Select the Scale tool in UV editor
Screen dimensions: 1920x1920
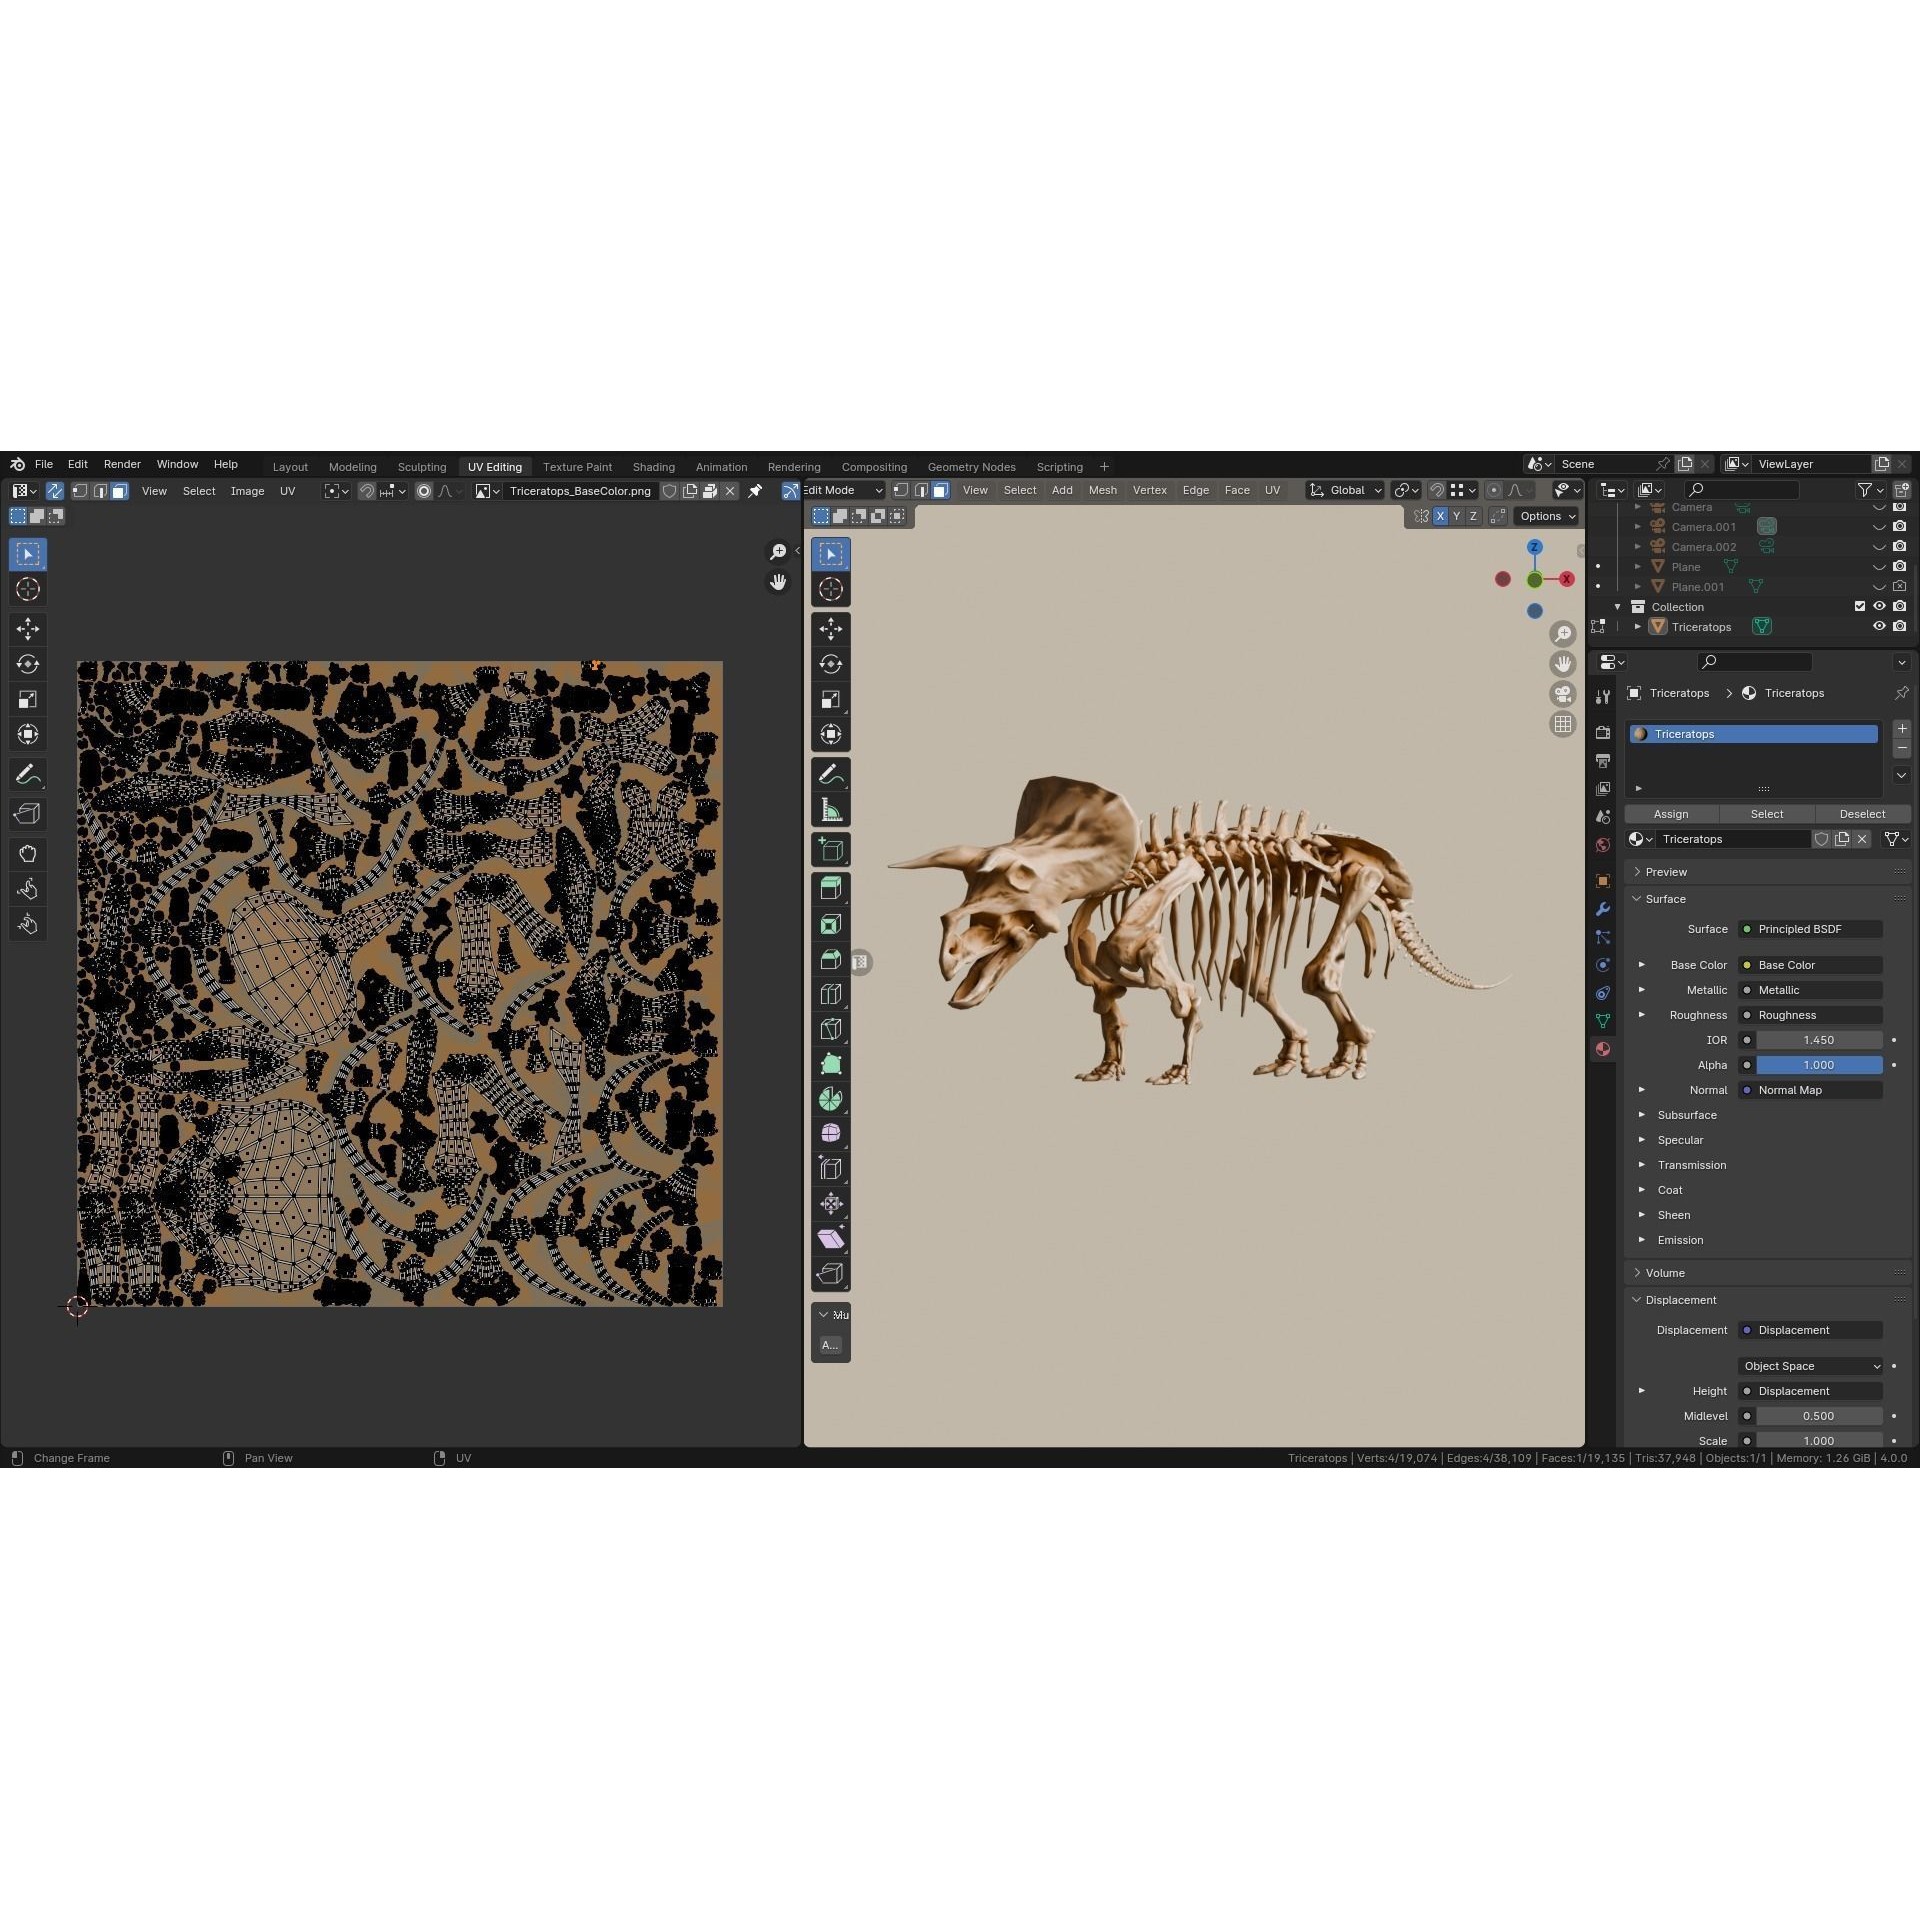(x=28, y=699)
